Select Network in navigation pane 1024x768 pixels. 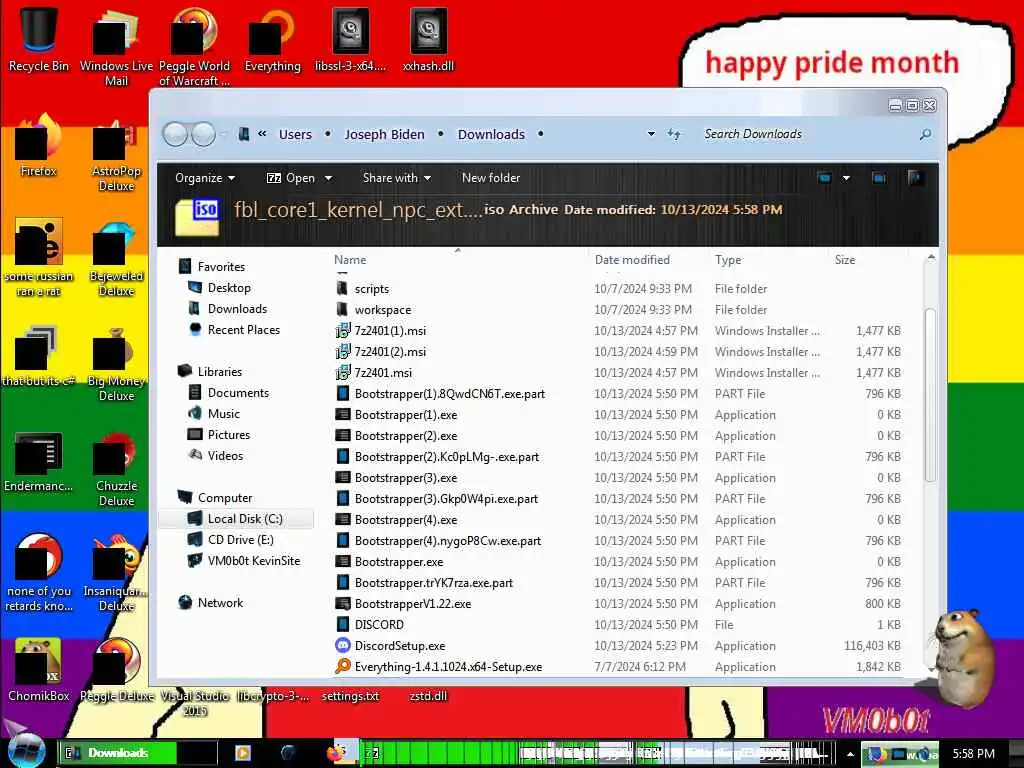[x=220, y=603]
